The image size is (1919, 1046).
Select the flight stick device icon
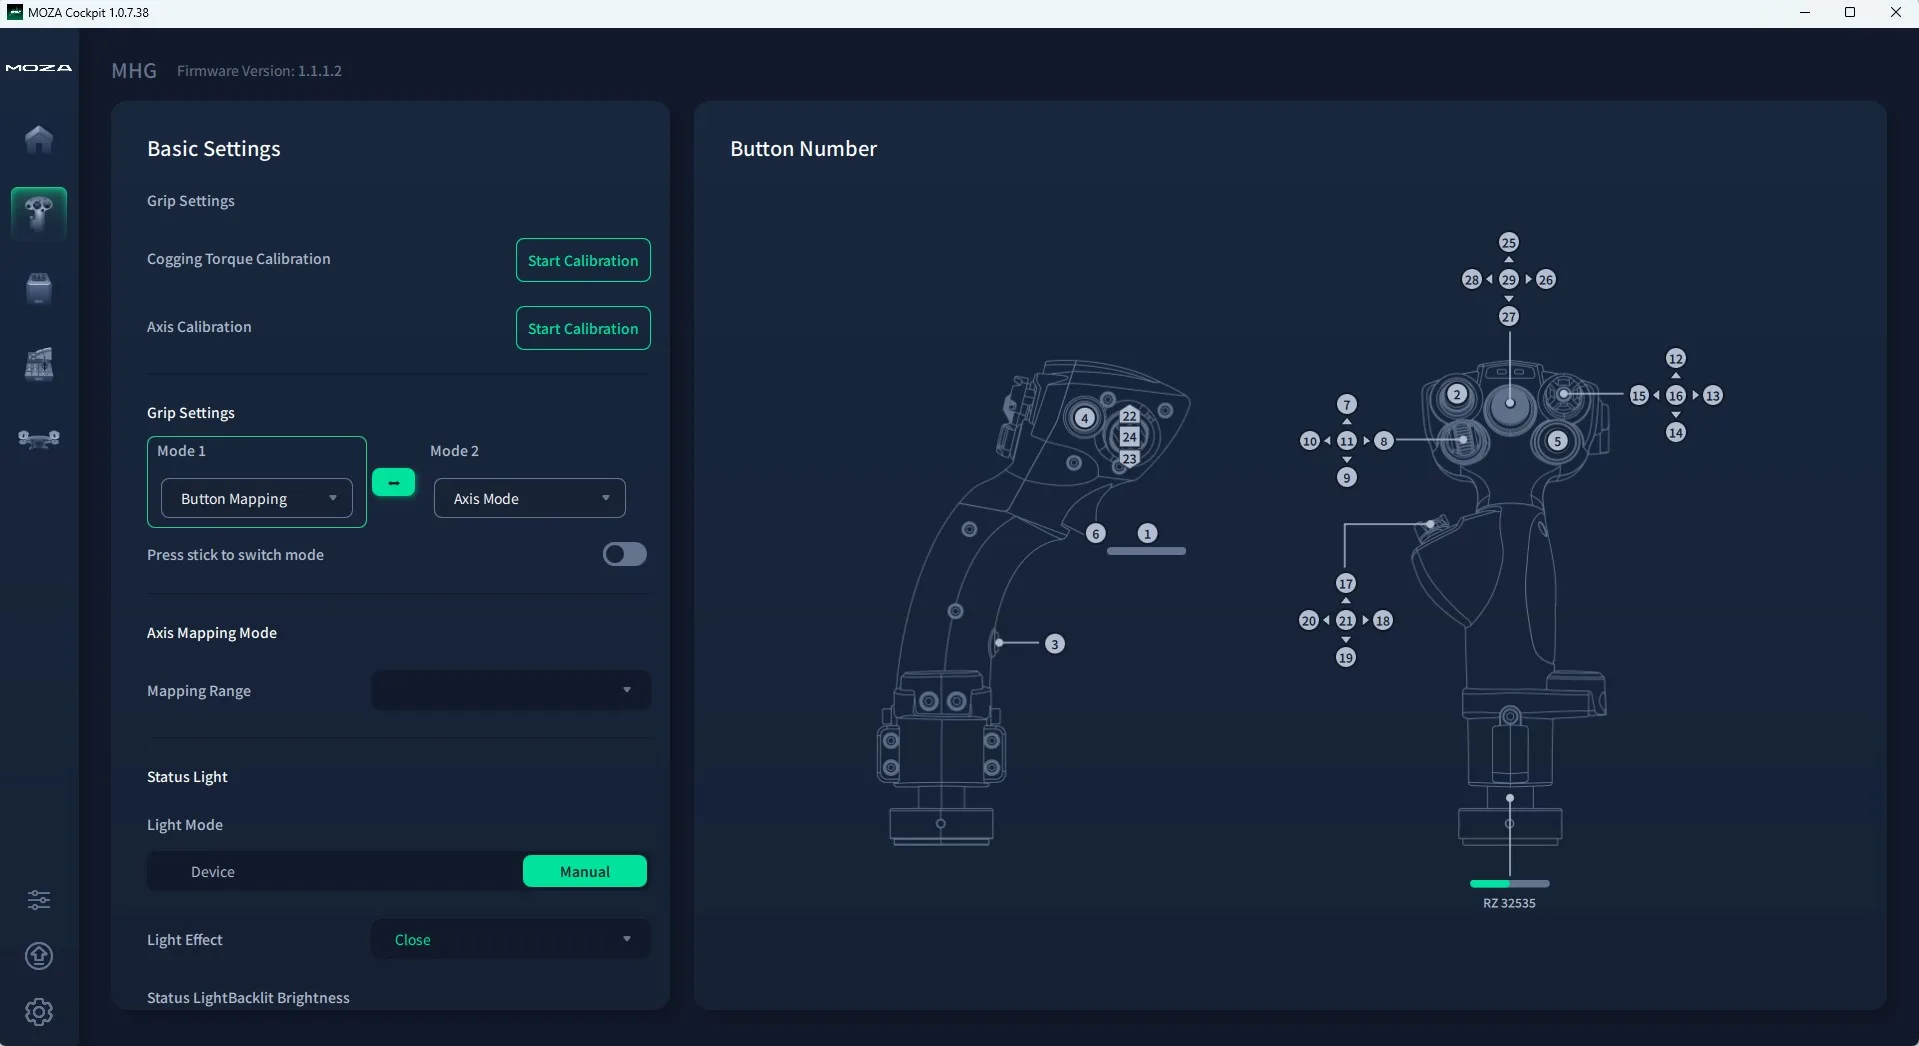[39, 213]
